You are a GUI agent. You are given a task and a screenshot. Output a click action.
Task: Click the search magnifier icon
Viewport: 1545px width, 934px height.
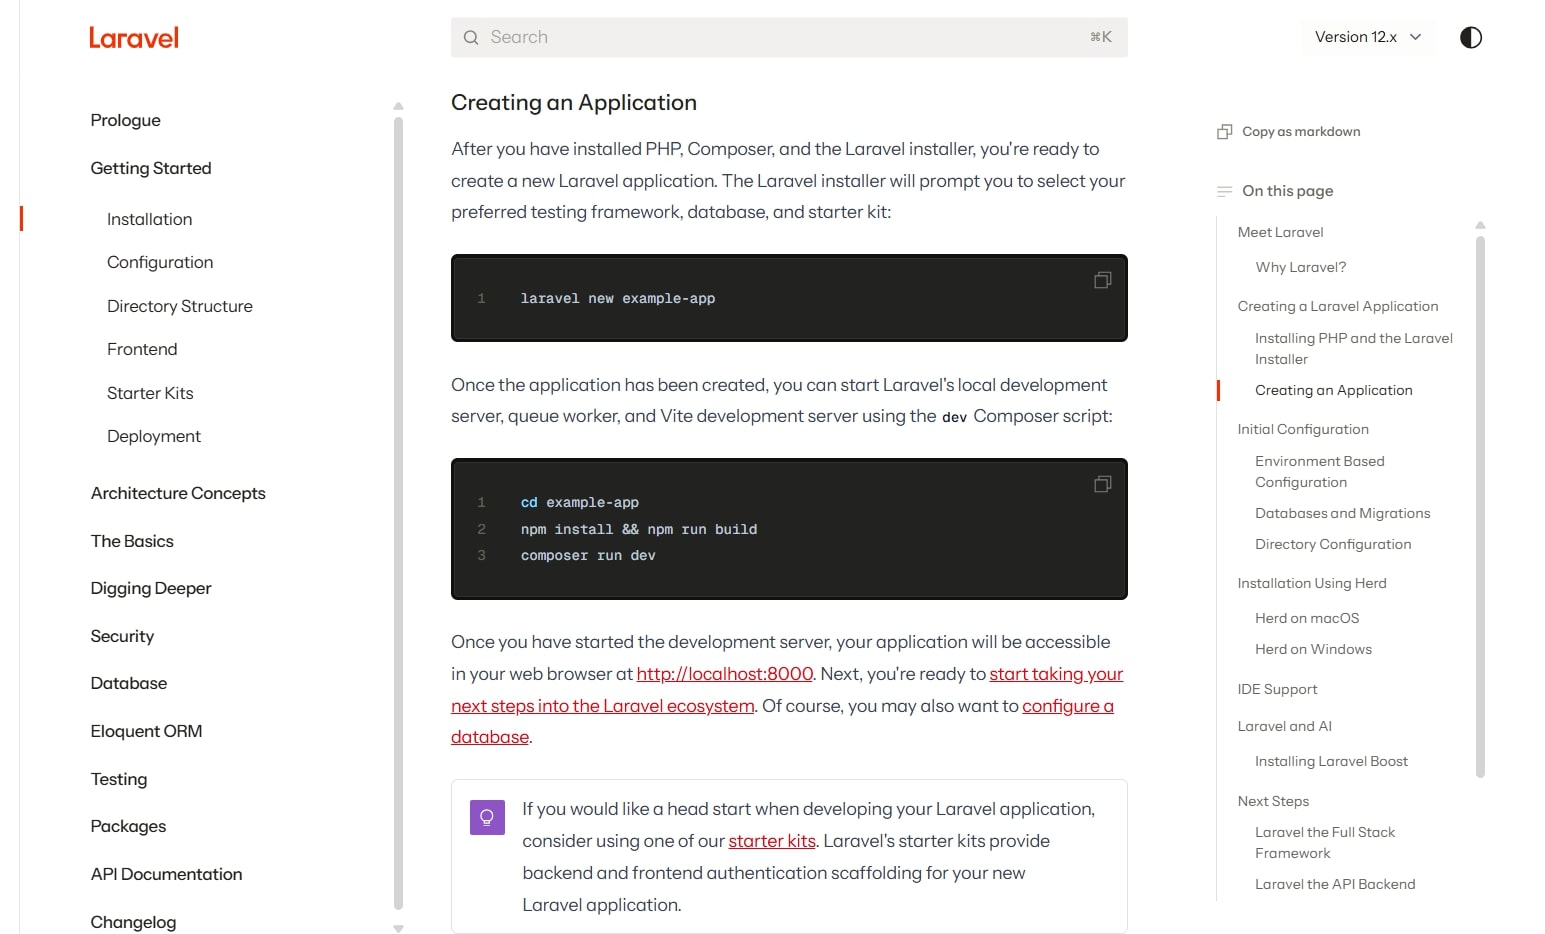[x=471, y=38]
